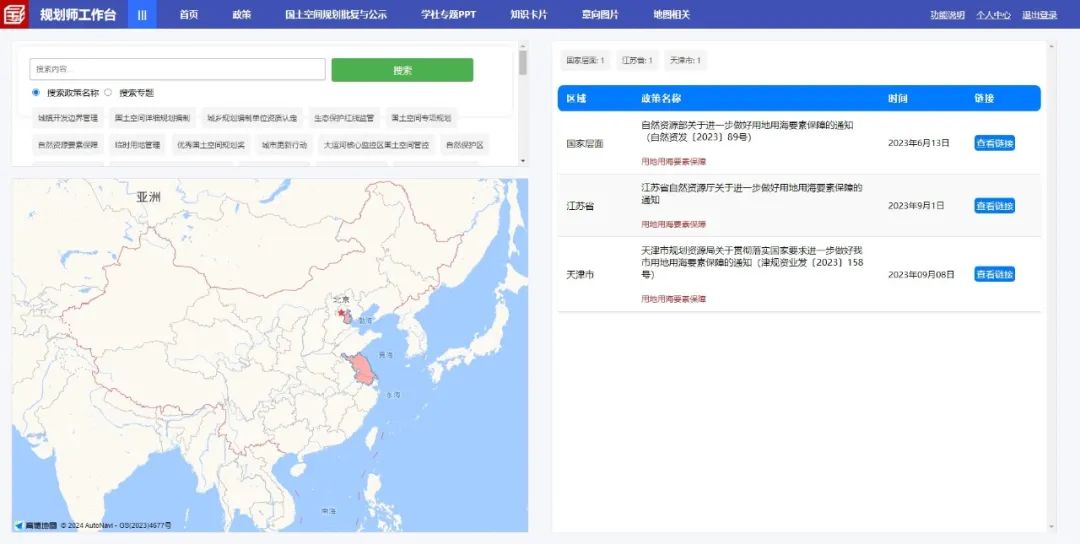Image resolution: width=1080 pixels, height=544 pixels.
Task: Click the red 用地用海要素保障 tag in 江苏省 row
Action: coord(674,224)
